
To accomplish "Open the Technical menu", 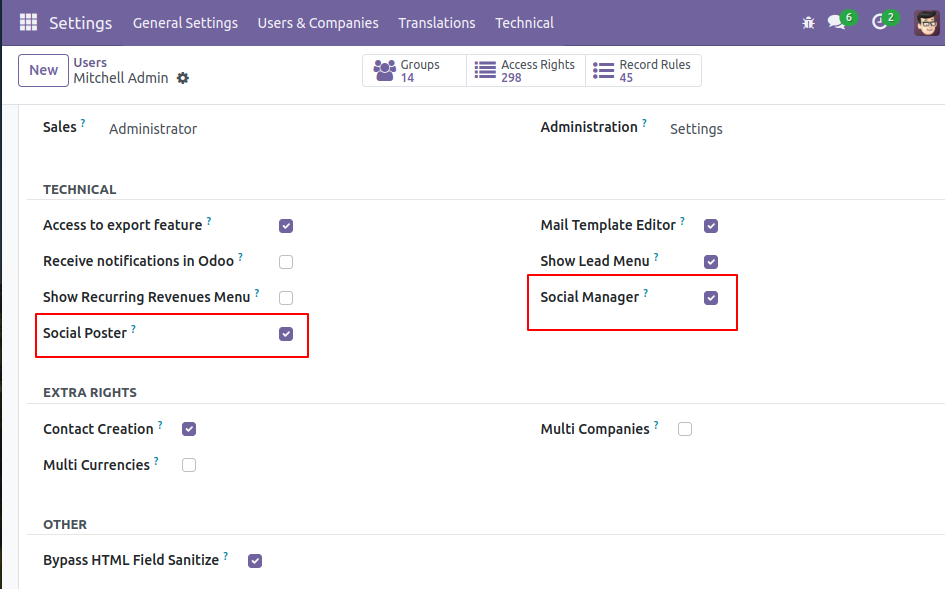I will coord(524,23).
